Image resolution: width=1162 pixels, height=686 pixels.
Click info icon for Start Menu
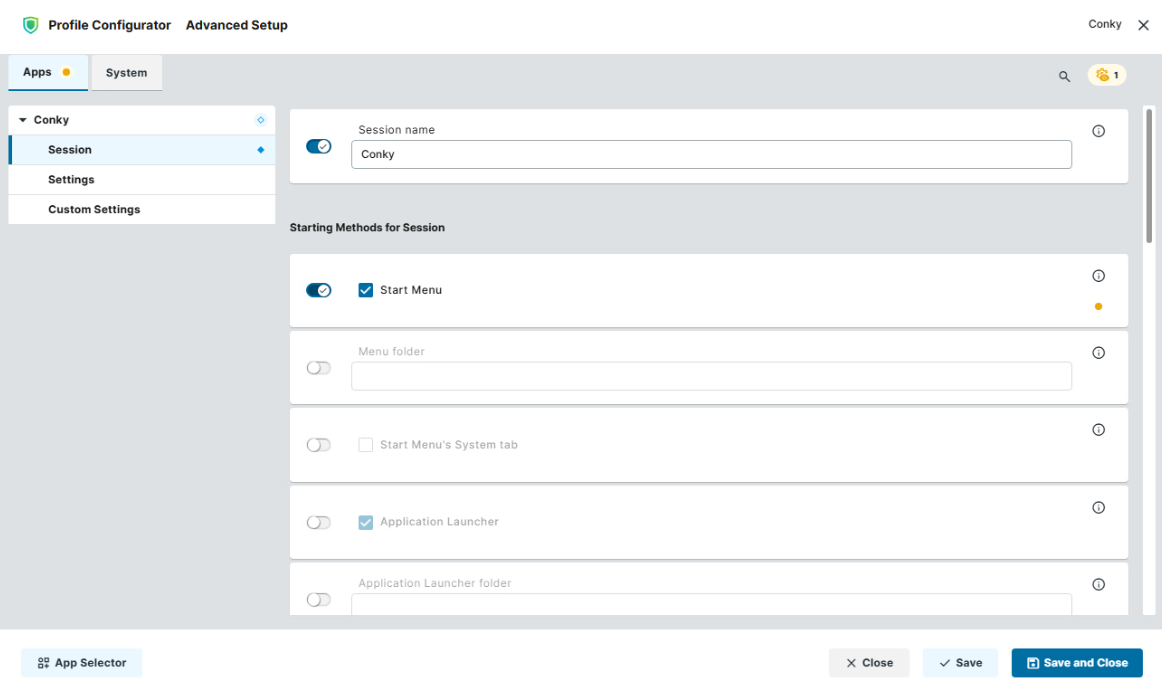1098,276
